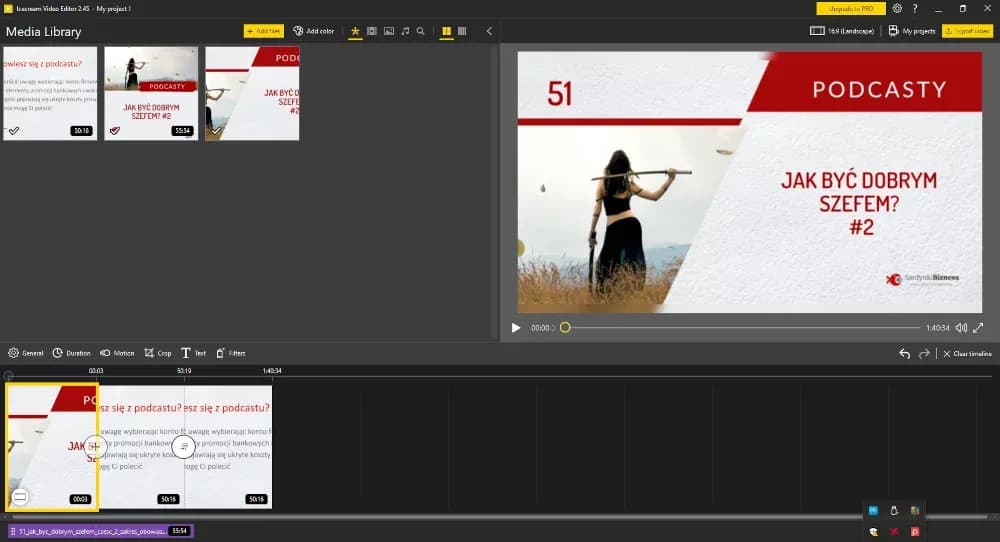Click Upgrade to PRO
Viewport: 1000px width, 542px height.
pyautogui.click(x=851, y=8)
